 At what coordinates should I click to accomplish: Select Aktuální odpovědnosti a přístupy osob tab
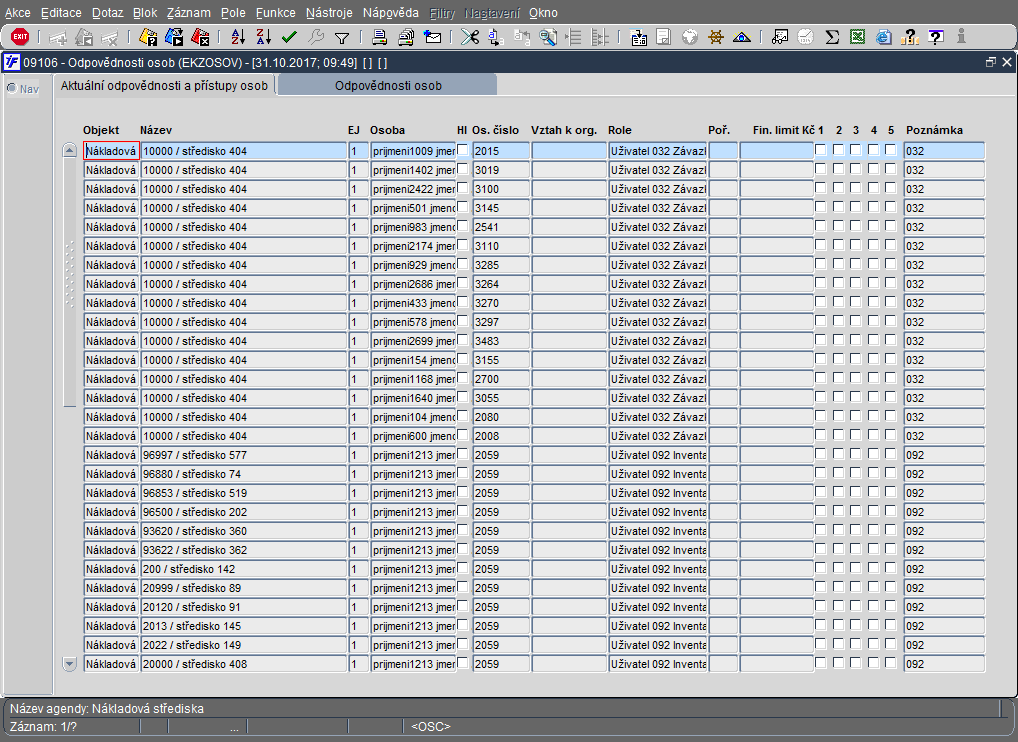pyautogui.click(x=164, y=85)
